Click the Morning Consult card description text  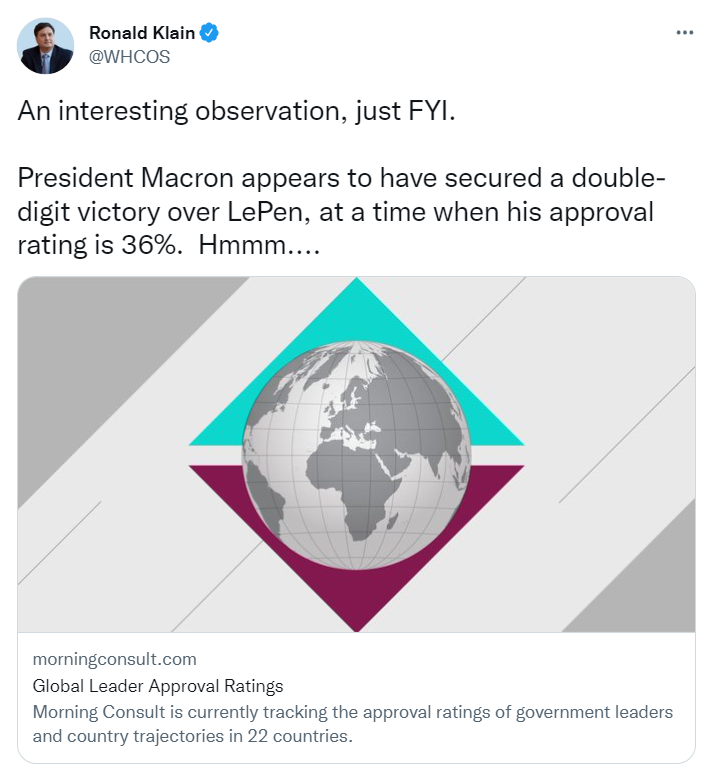click(352, 724)
